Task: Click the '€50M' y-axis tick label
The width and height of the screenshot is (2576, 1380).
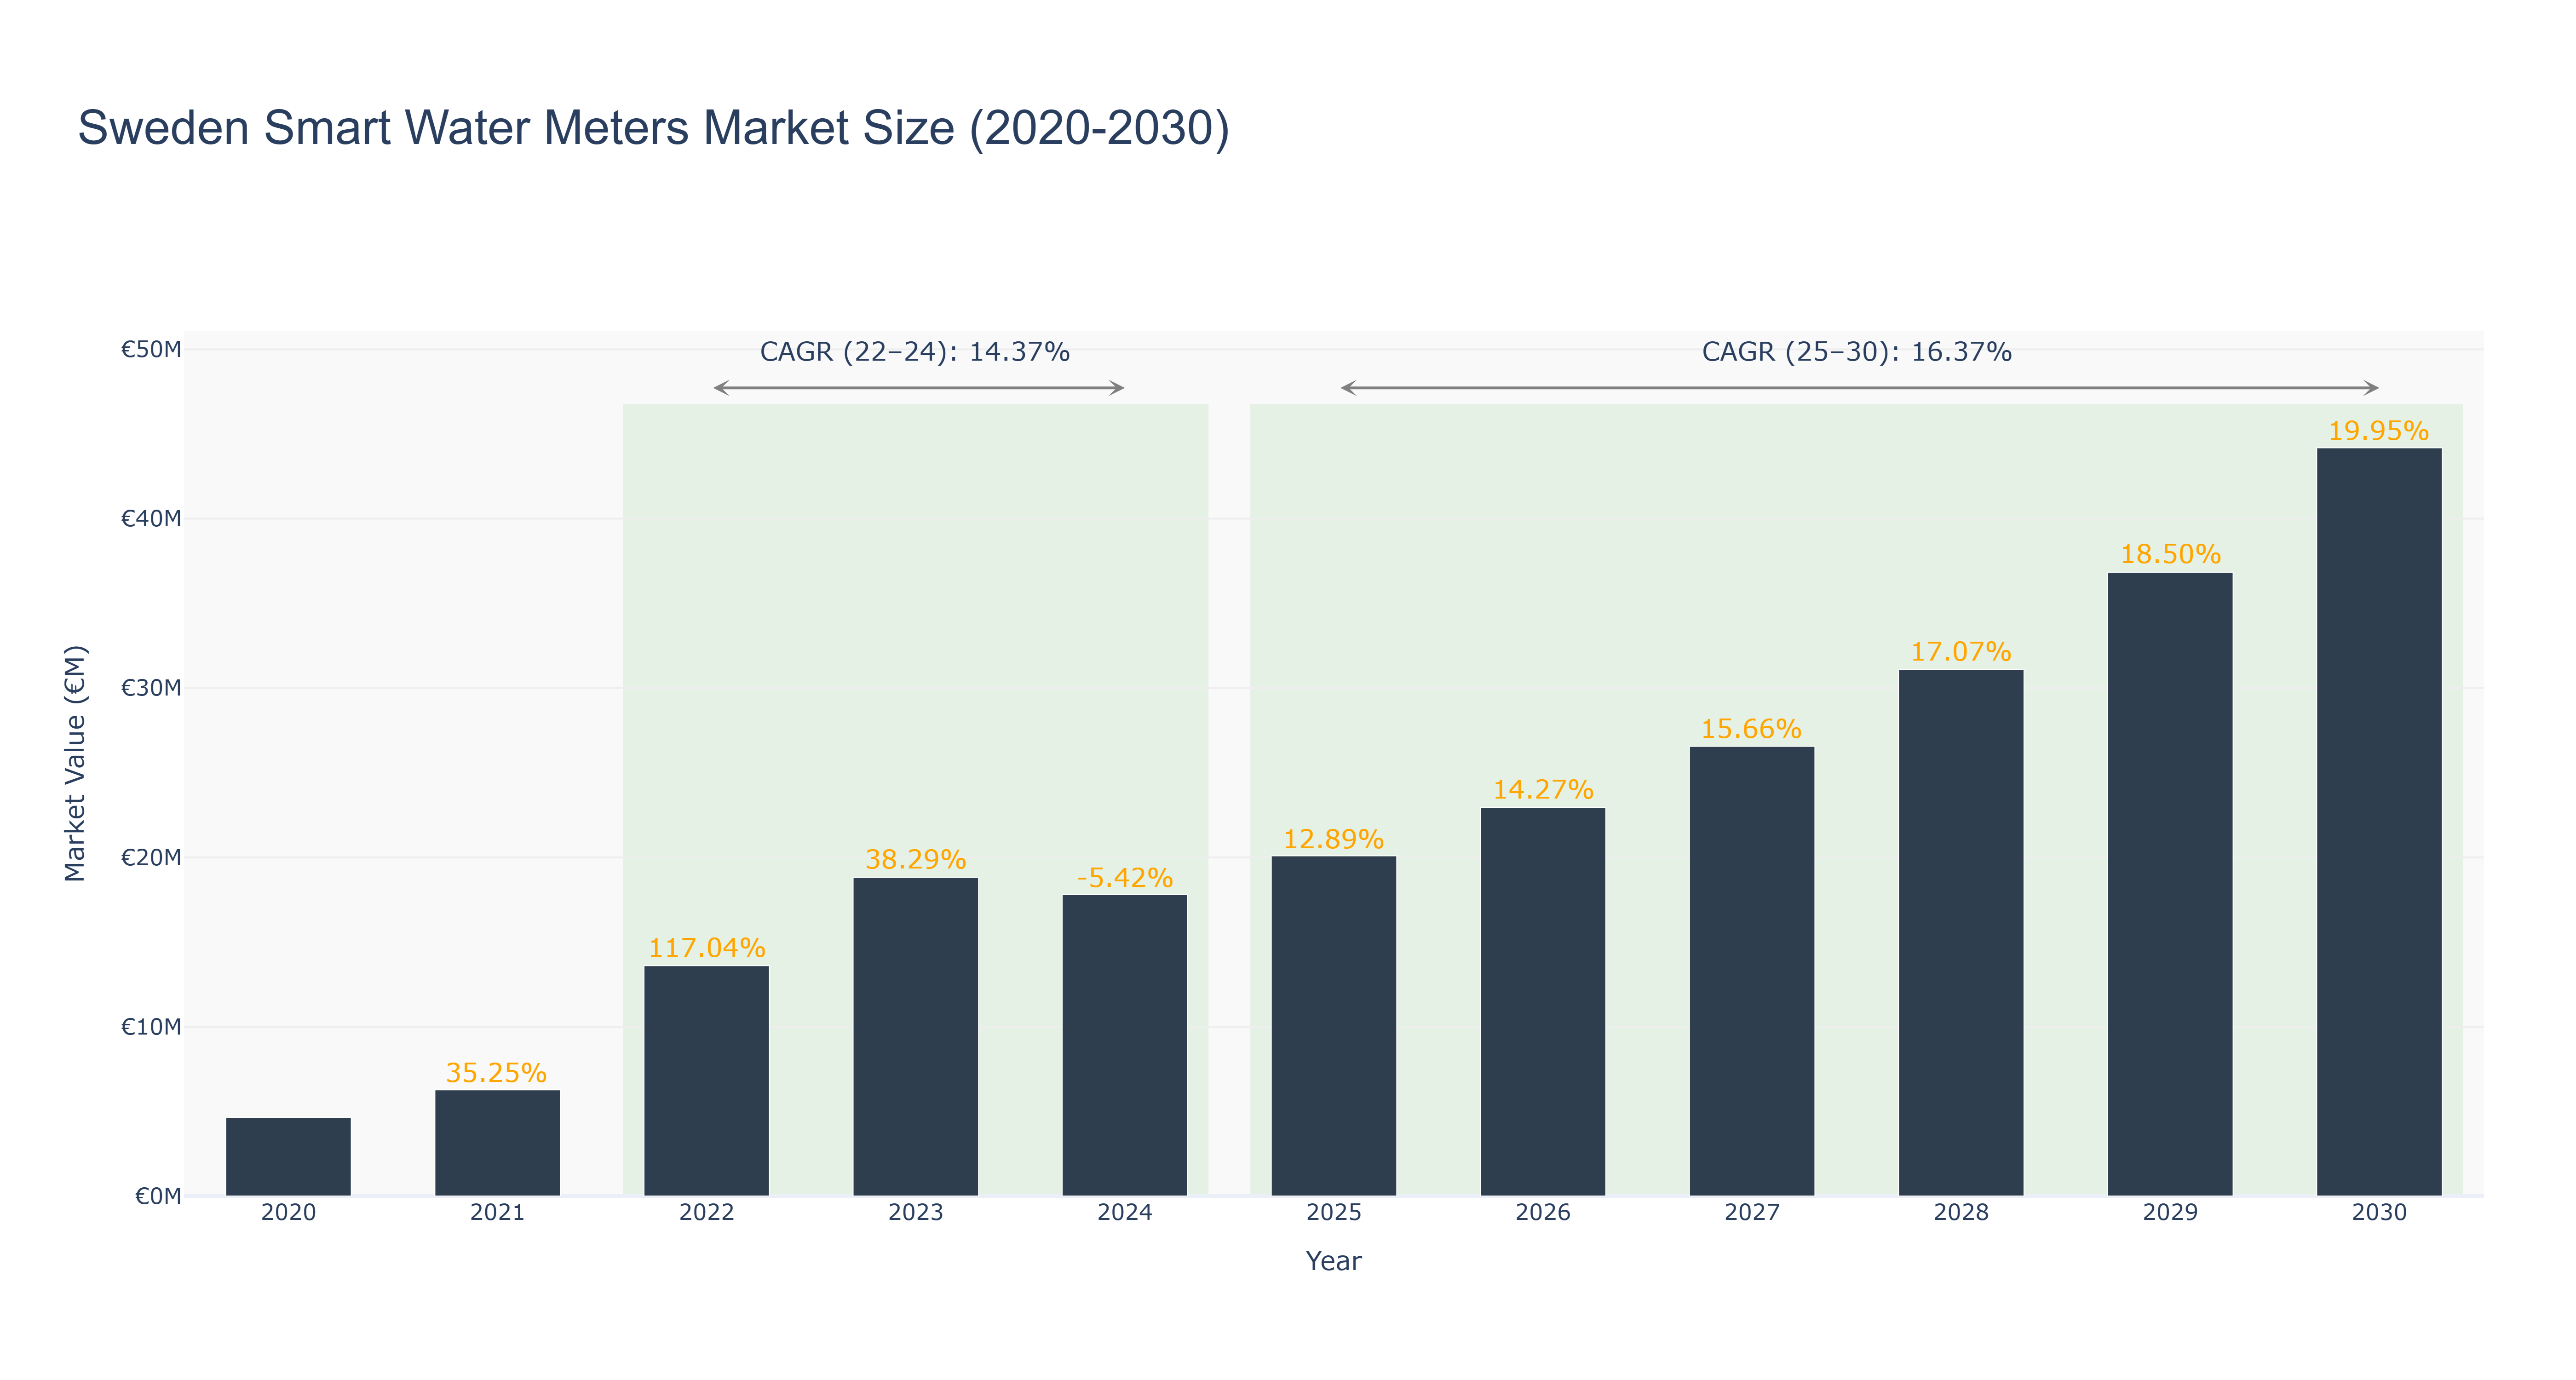Action: [x=151, y=350]
